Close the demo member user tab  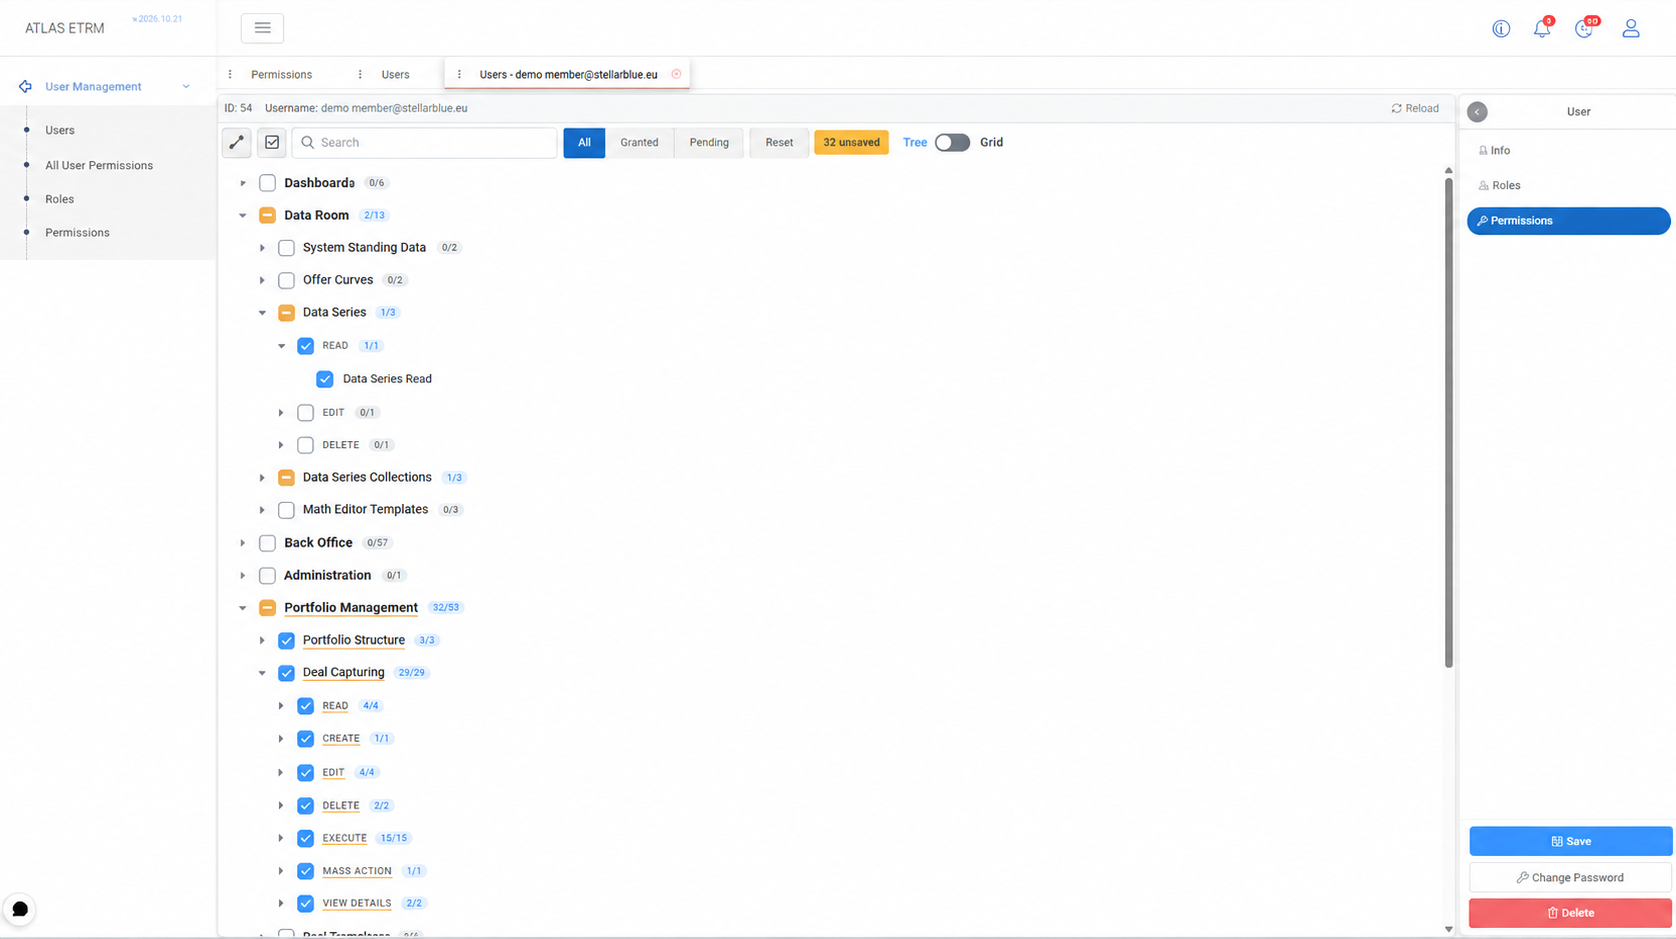tap(677, 74)
